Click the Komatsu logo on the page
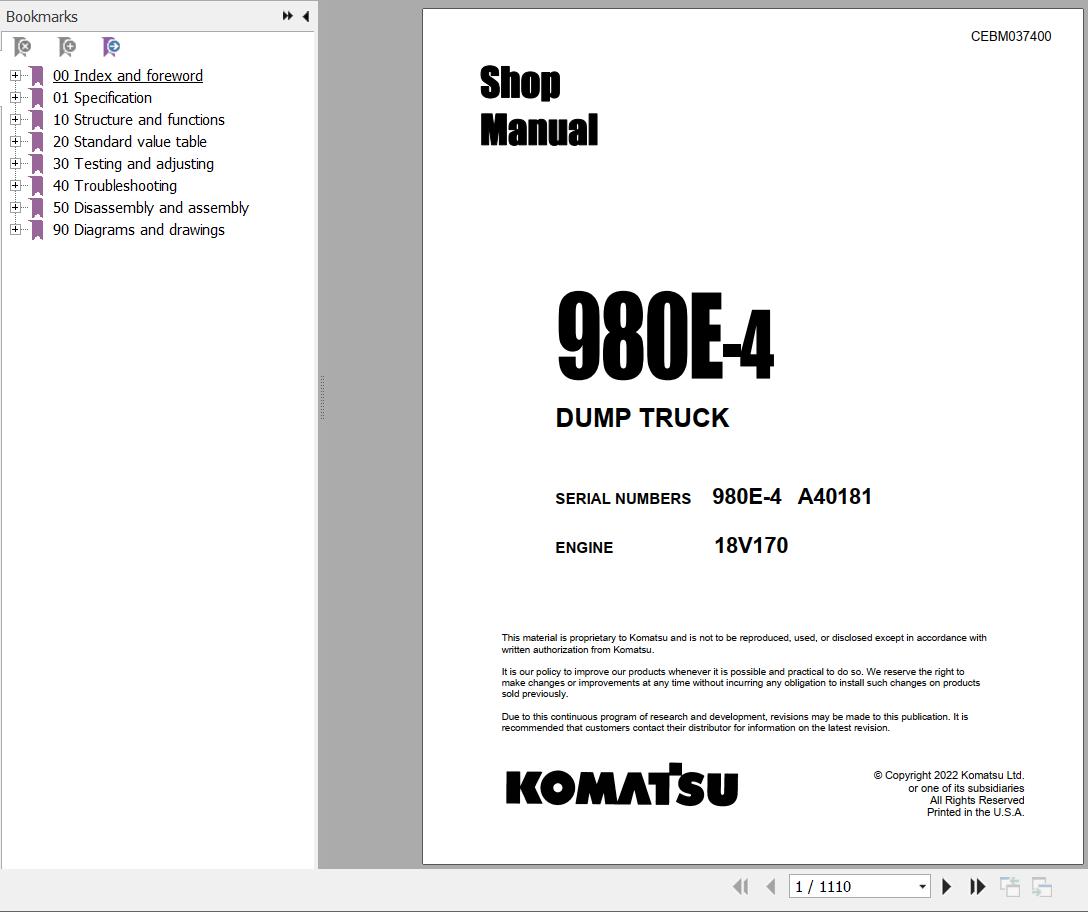 tap(622, 785)
